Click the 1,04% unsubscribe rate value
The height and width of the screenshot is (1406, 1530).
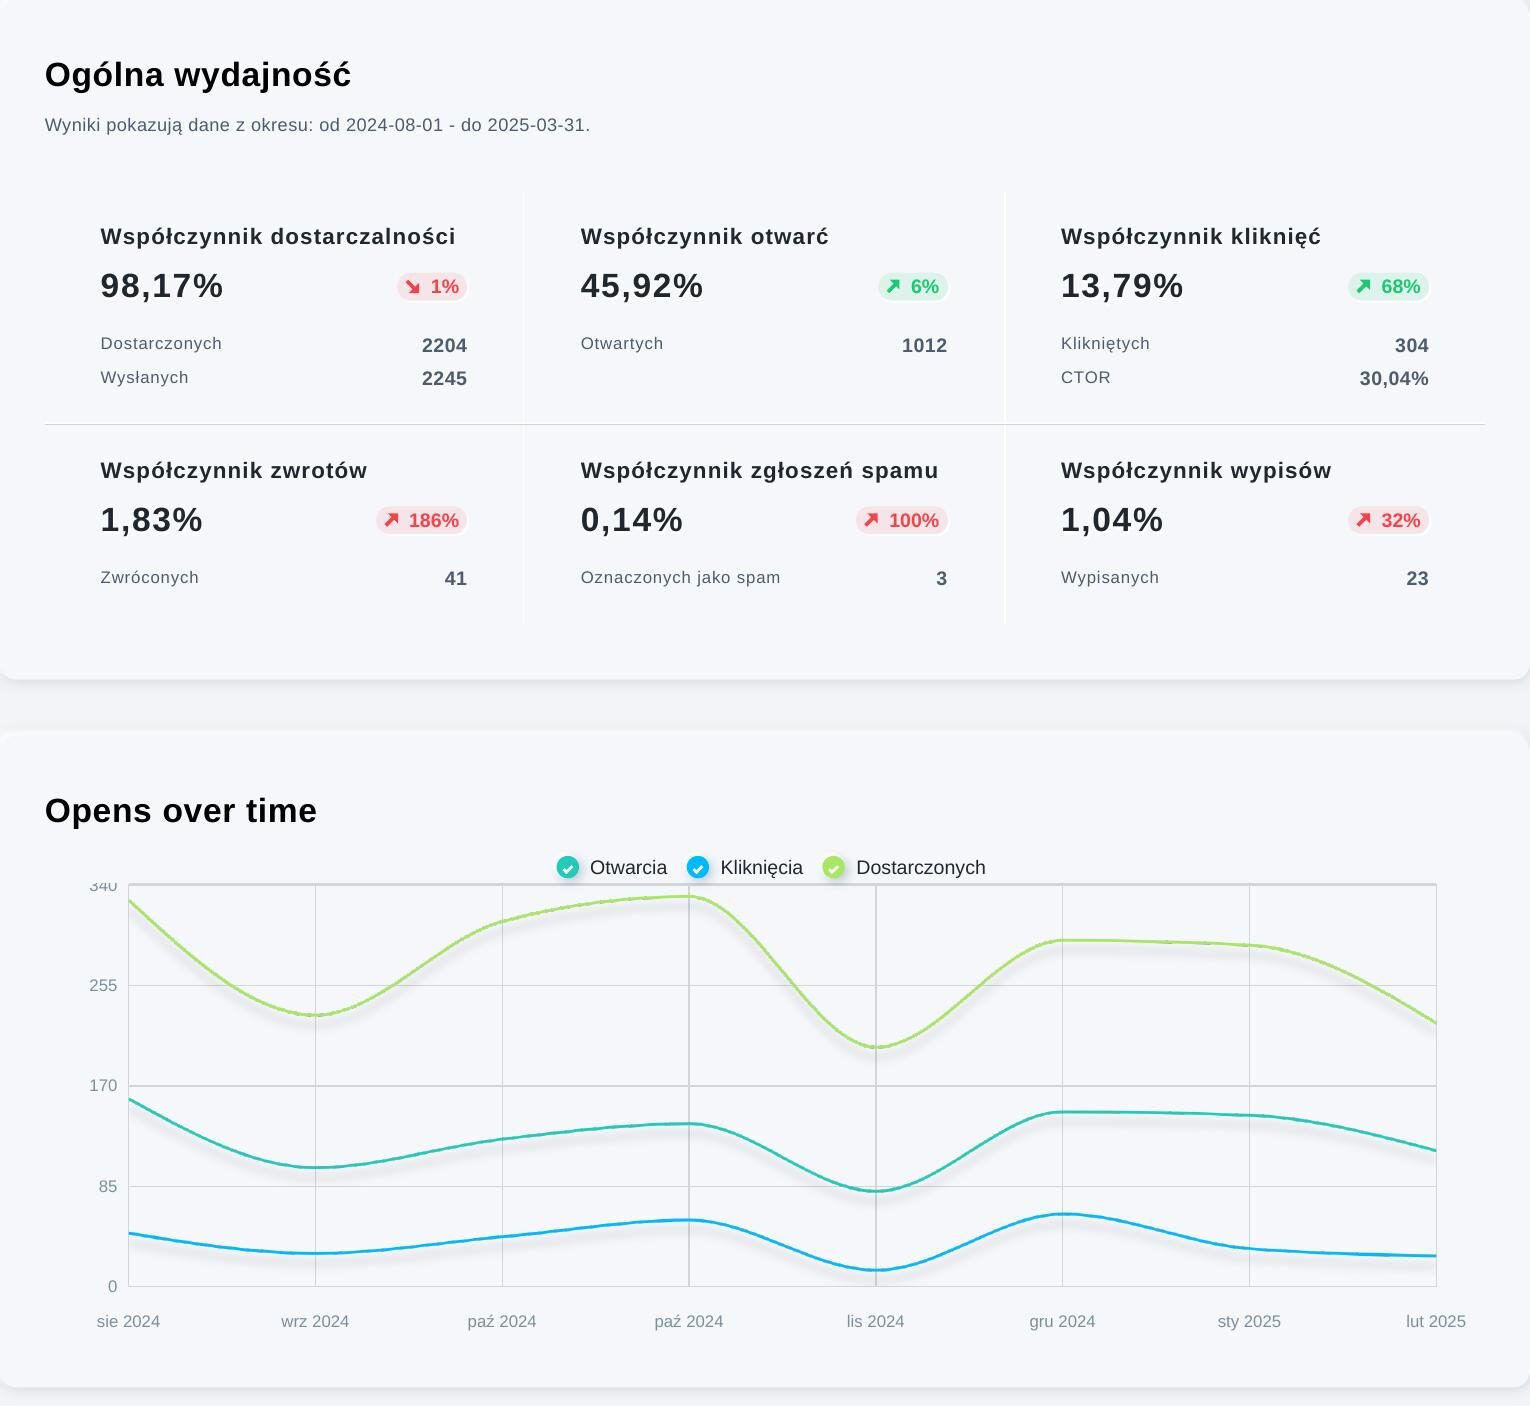(x=1112, y=520)
